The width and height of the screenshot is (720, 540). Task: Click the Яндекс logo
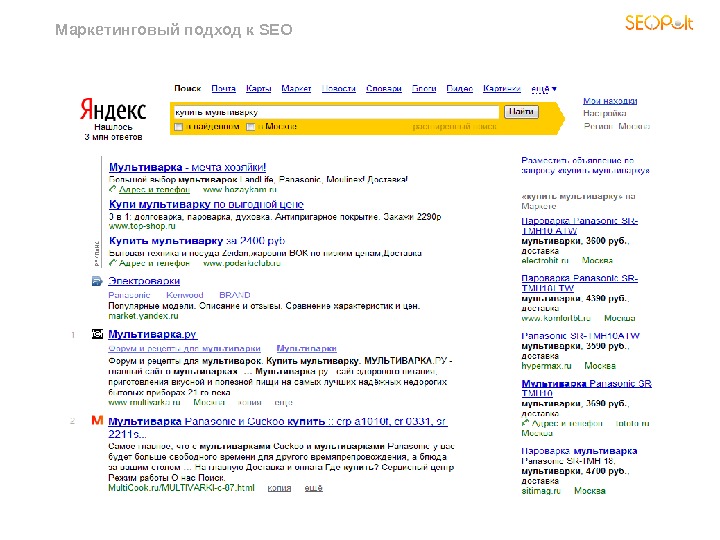pyautogui.click(x=113, y=109)
